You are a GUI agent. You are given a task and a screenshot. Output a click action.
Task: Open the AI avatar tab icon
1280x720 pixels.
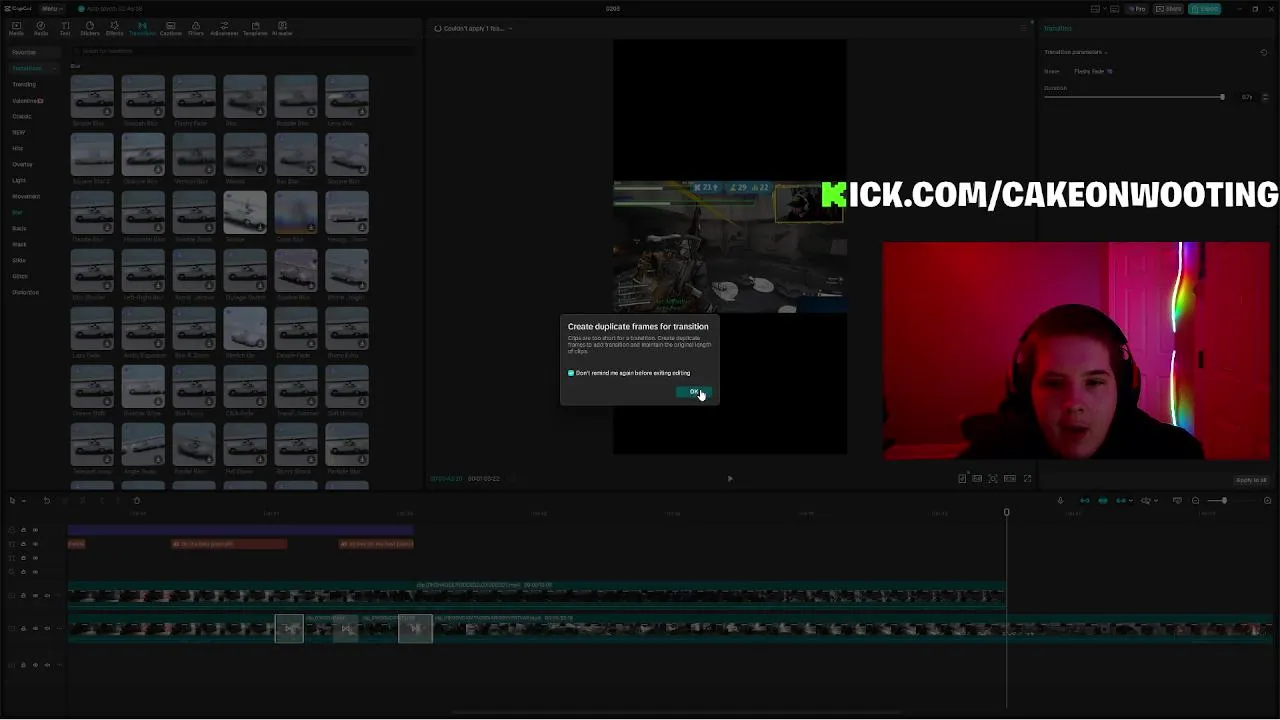pyautogui.click(x=282, y=28)
